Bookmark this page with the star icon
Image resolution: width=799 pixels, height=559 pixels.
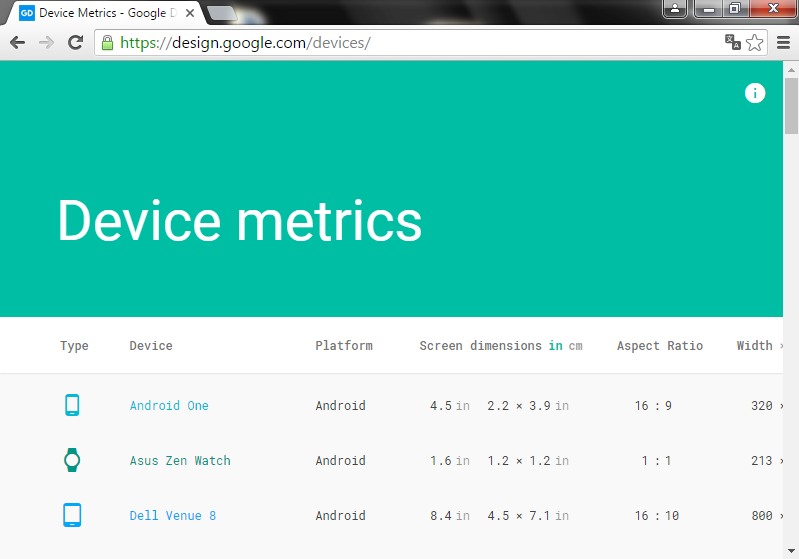755,43
